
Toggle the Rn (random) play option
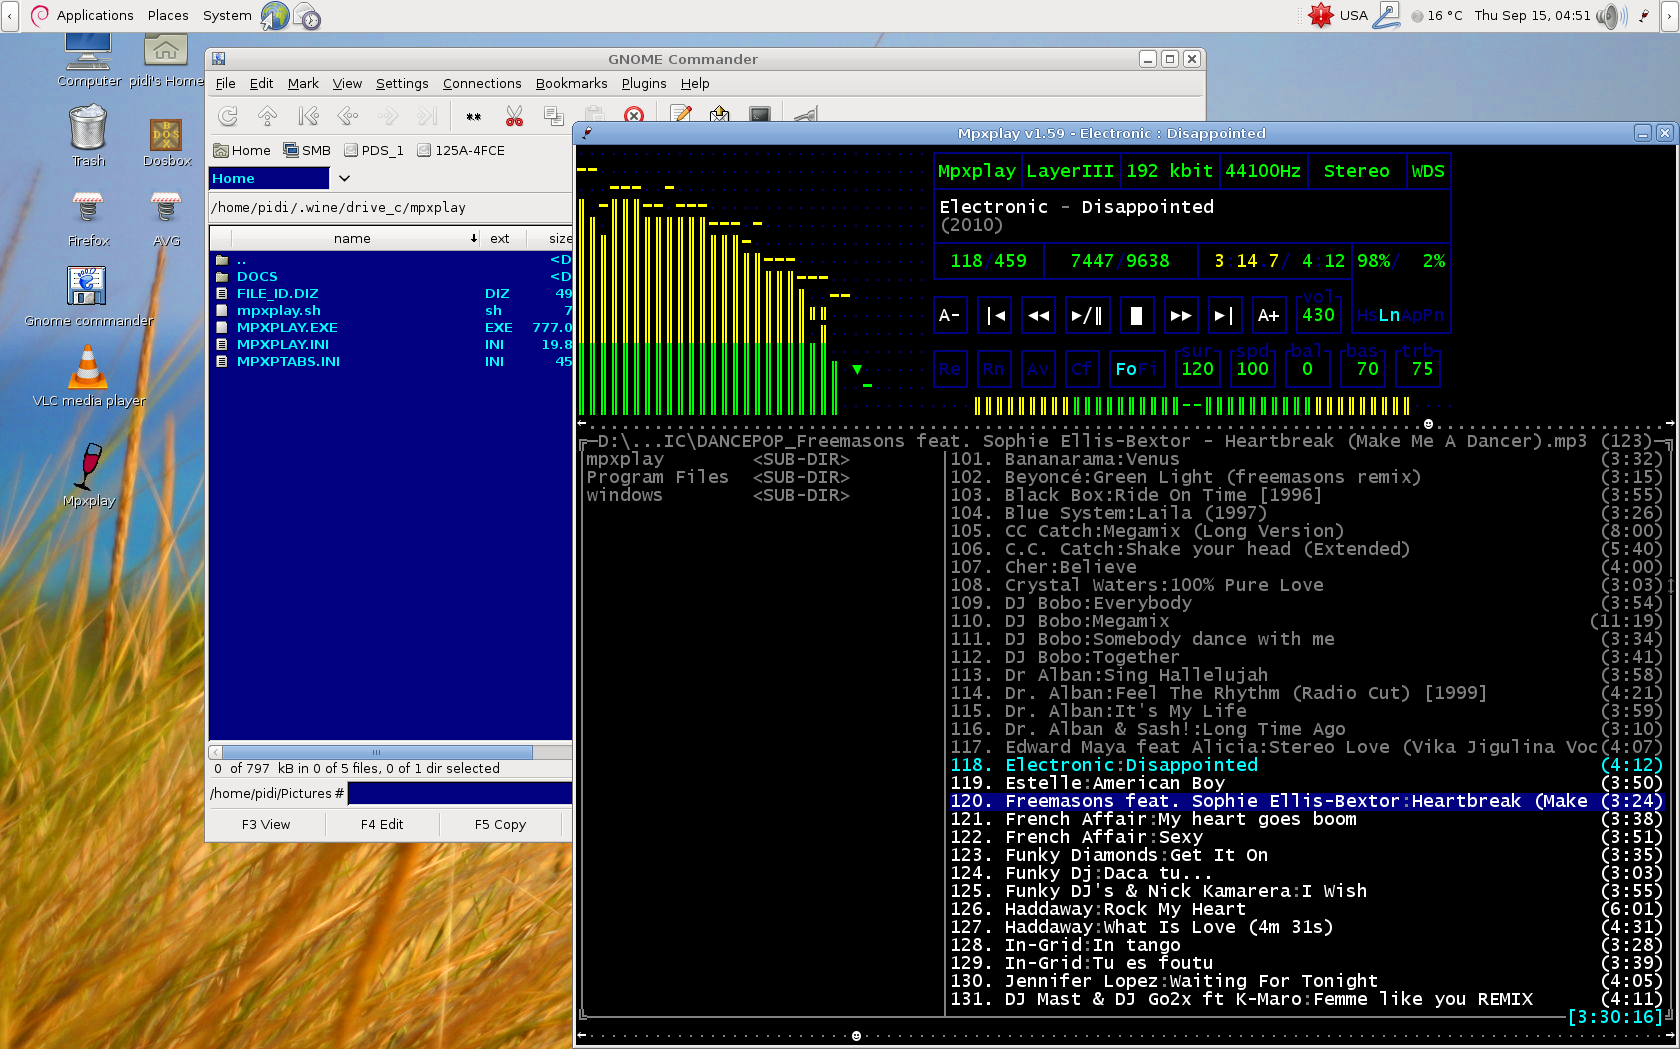993,369
